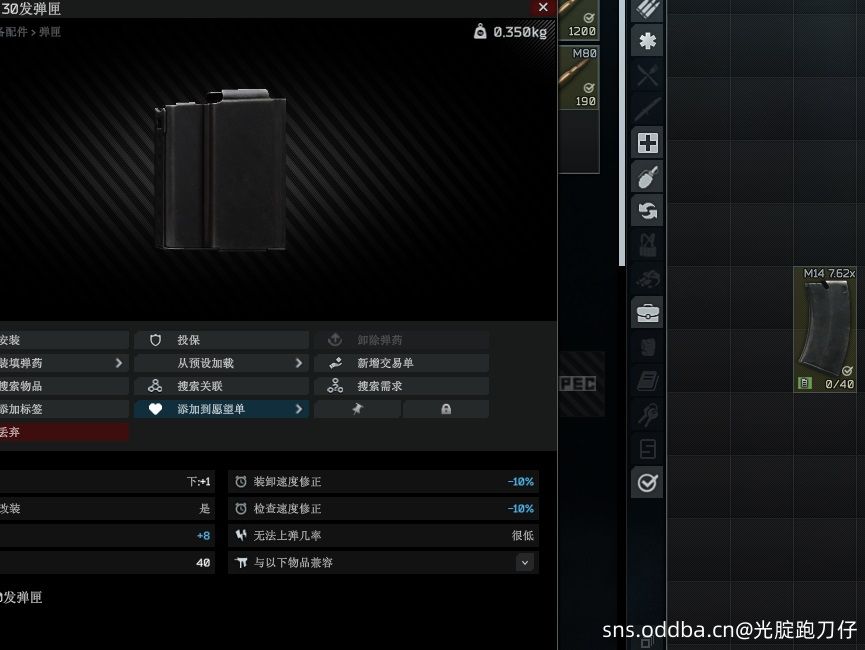Select the book info-items filter icon

point(647,381)
